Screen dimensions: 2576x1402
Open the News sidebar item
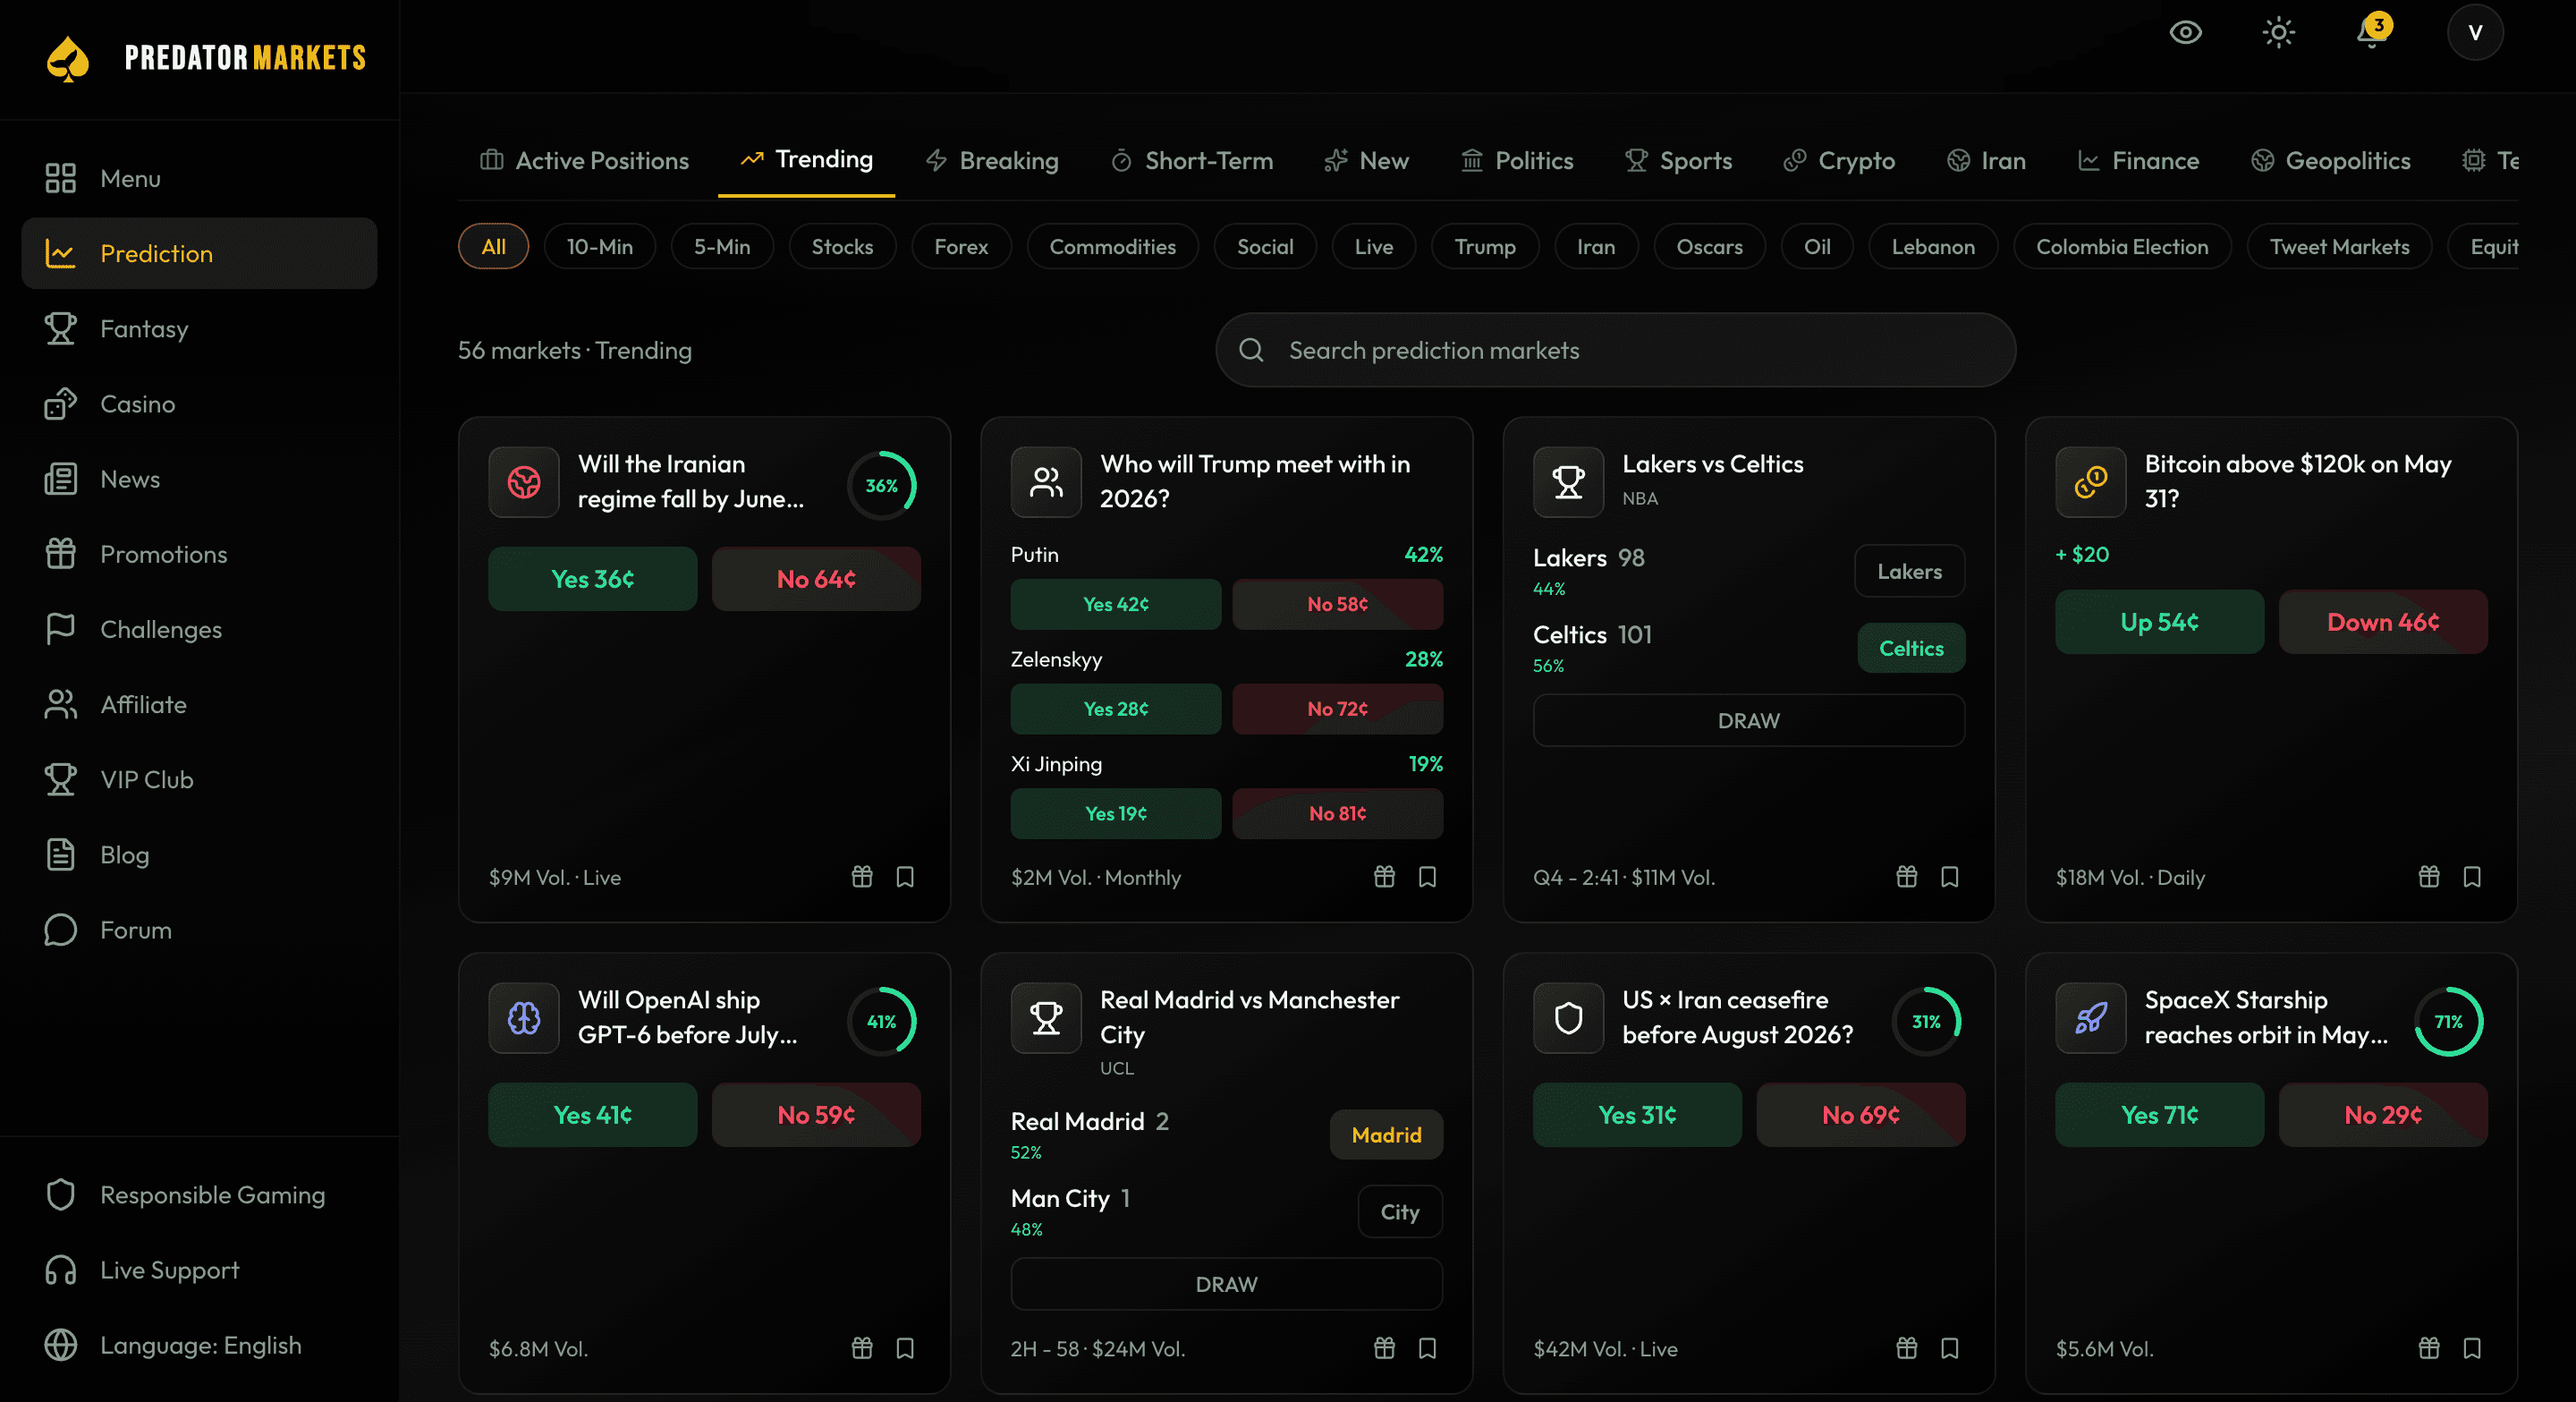coord(199,478)
